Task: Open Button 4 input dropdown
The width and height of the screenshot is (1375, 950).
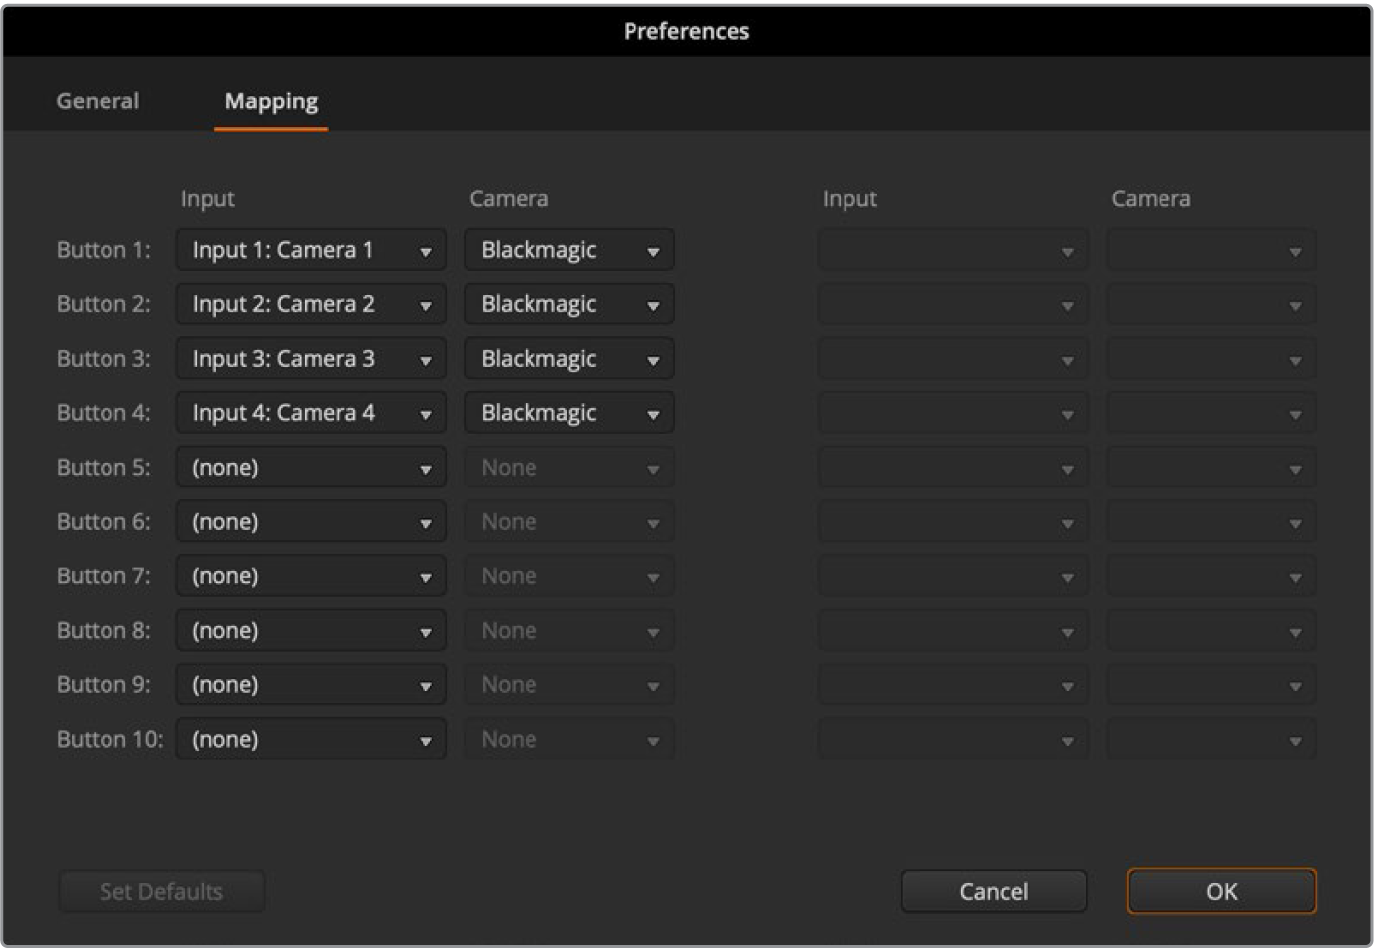Action: [x=311, y=413]
